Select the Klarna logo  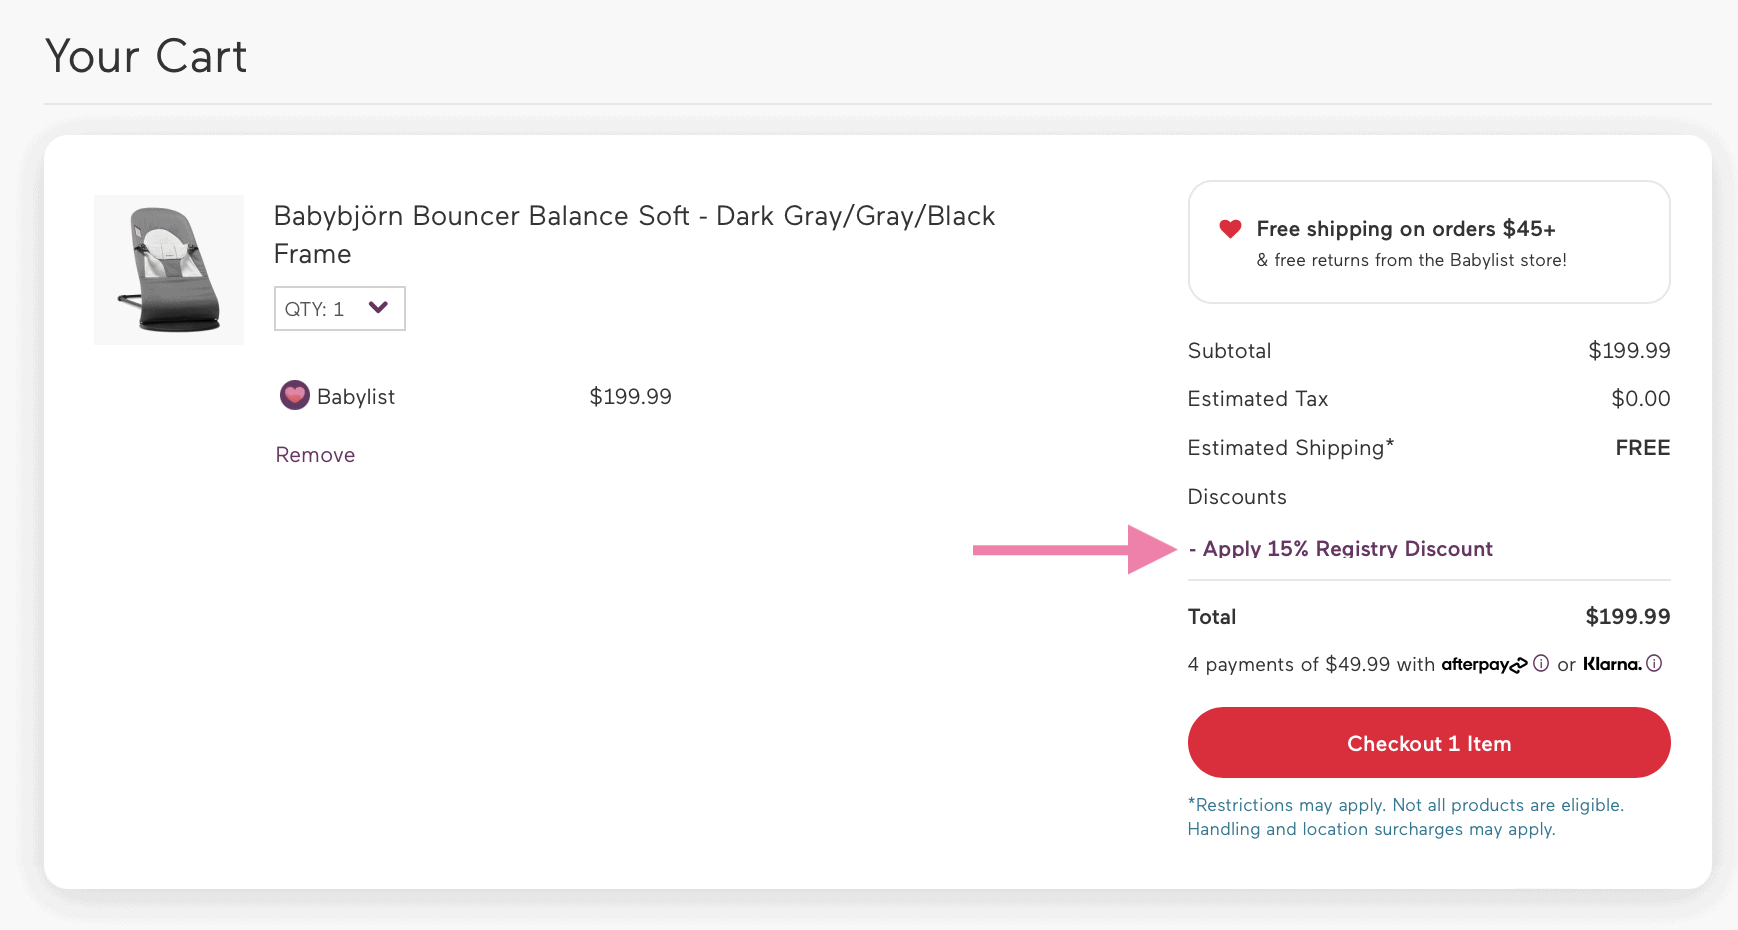tap(1612, 663)
